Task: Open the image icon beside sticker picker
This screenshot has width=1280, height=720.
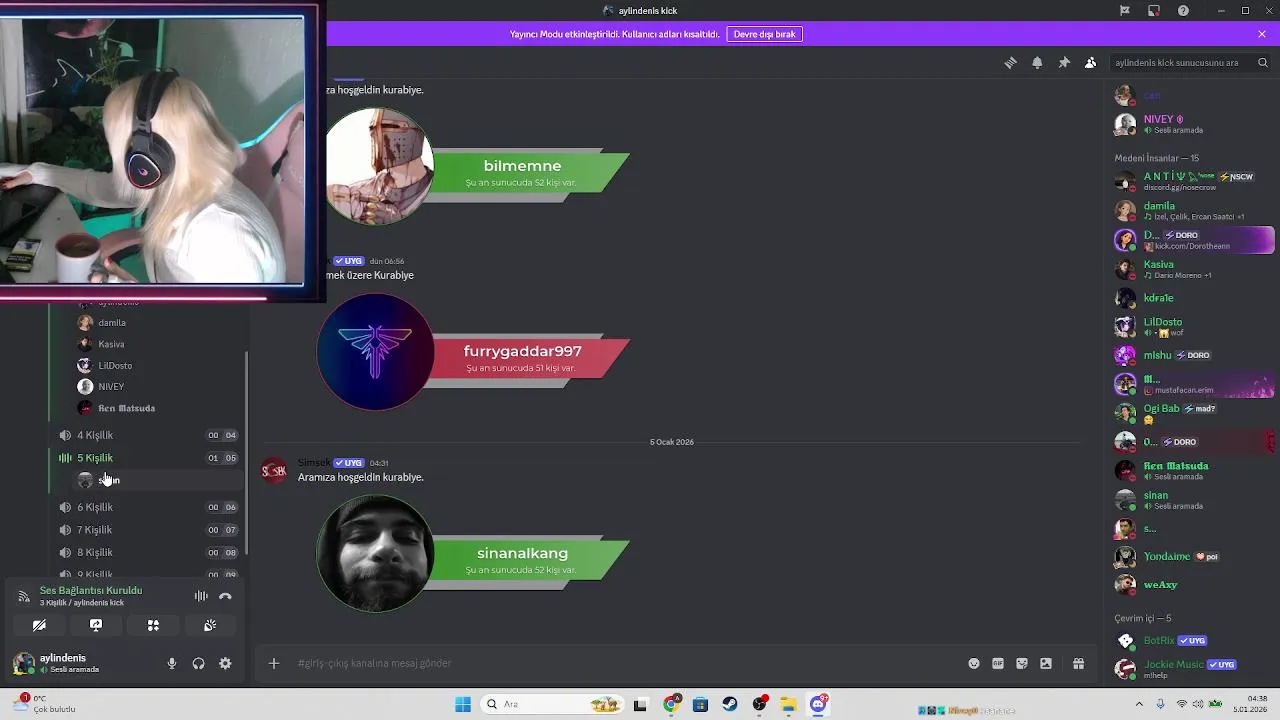Action: coord(1046,663)
